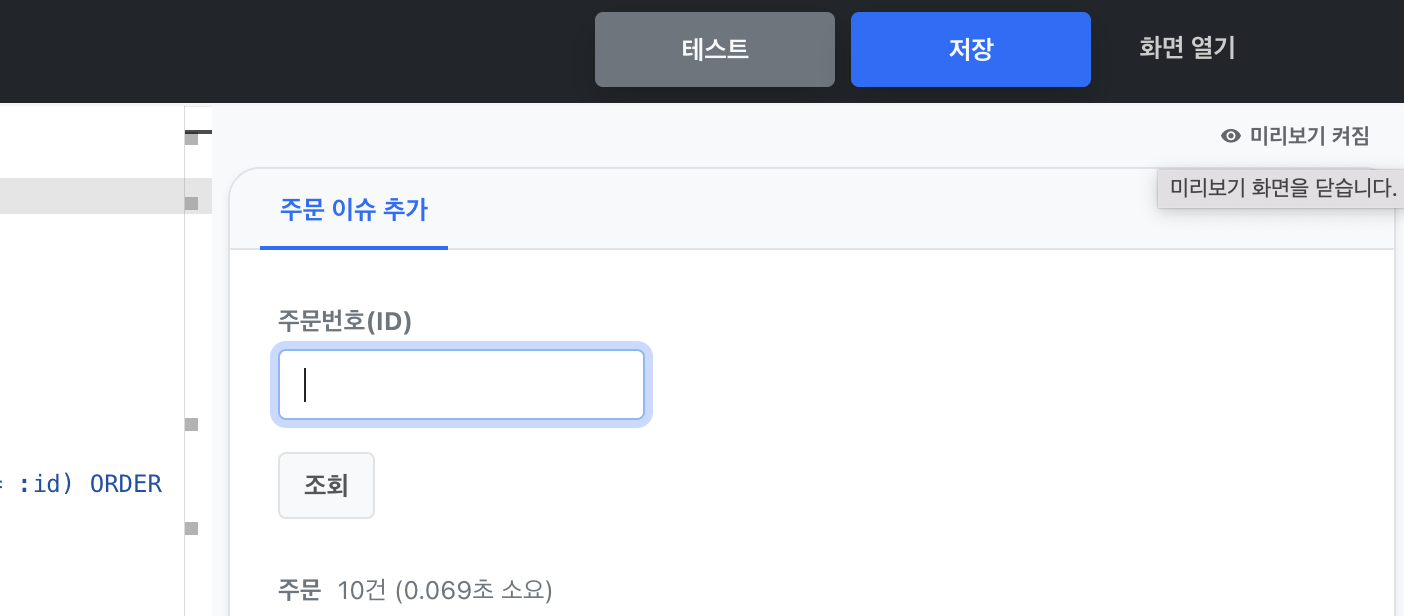Select the highlighted gray line in the editor
Viewport: 1404px width, 616px height.
pos(92,196)
